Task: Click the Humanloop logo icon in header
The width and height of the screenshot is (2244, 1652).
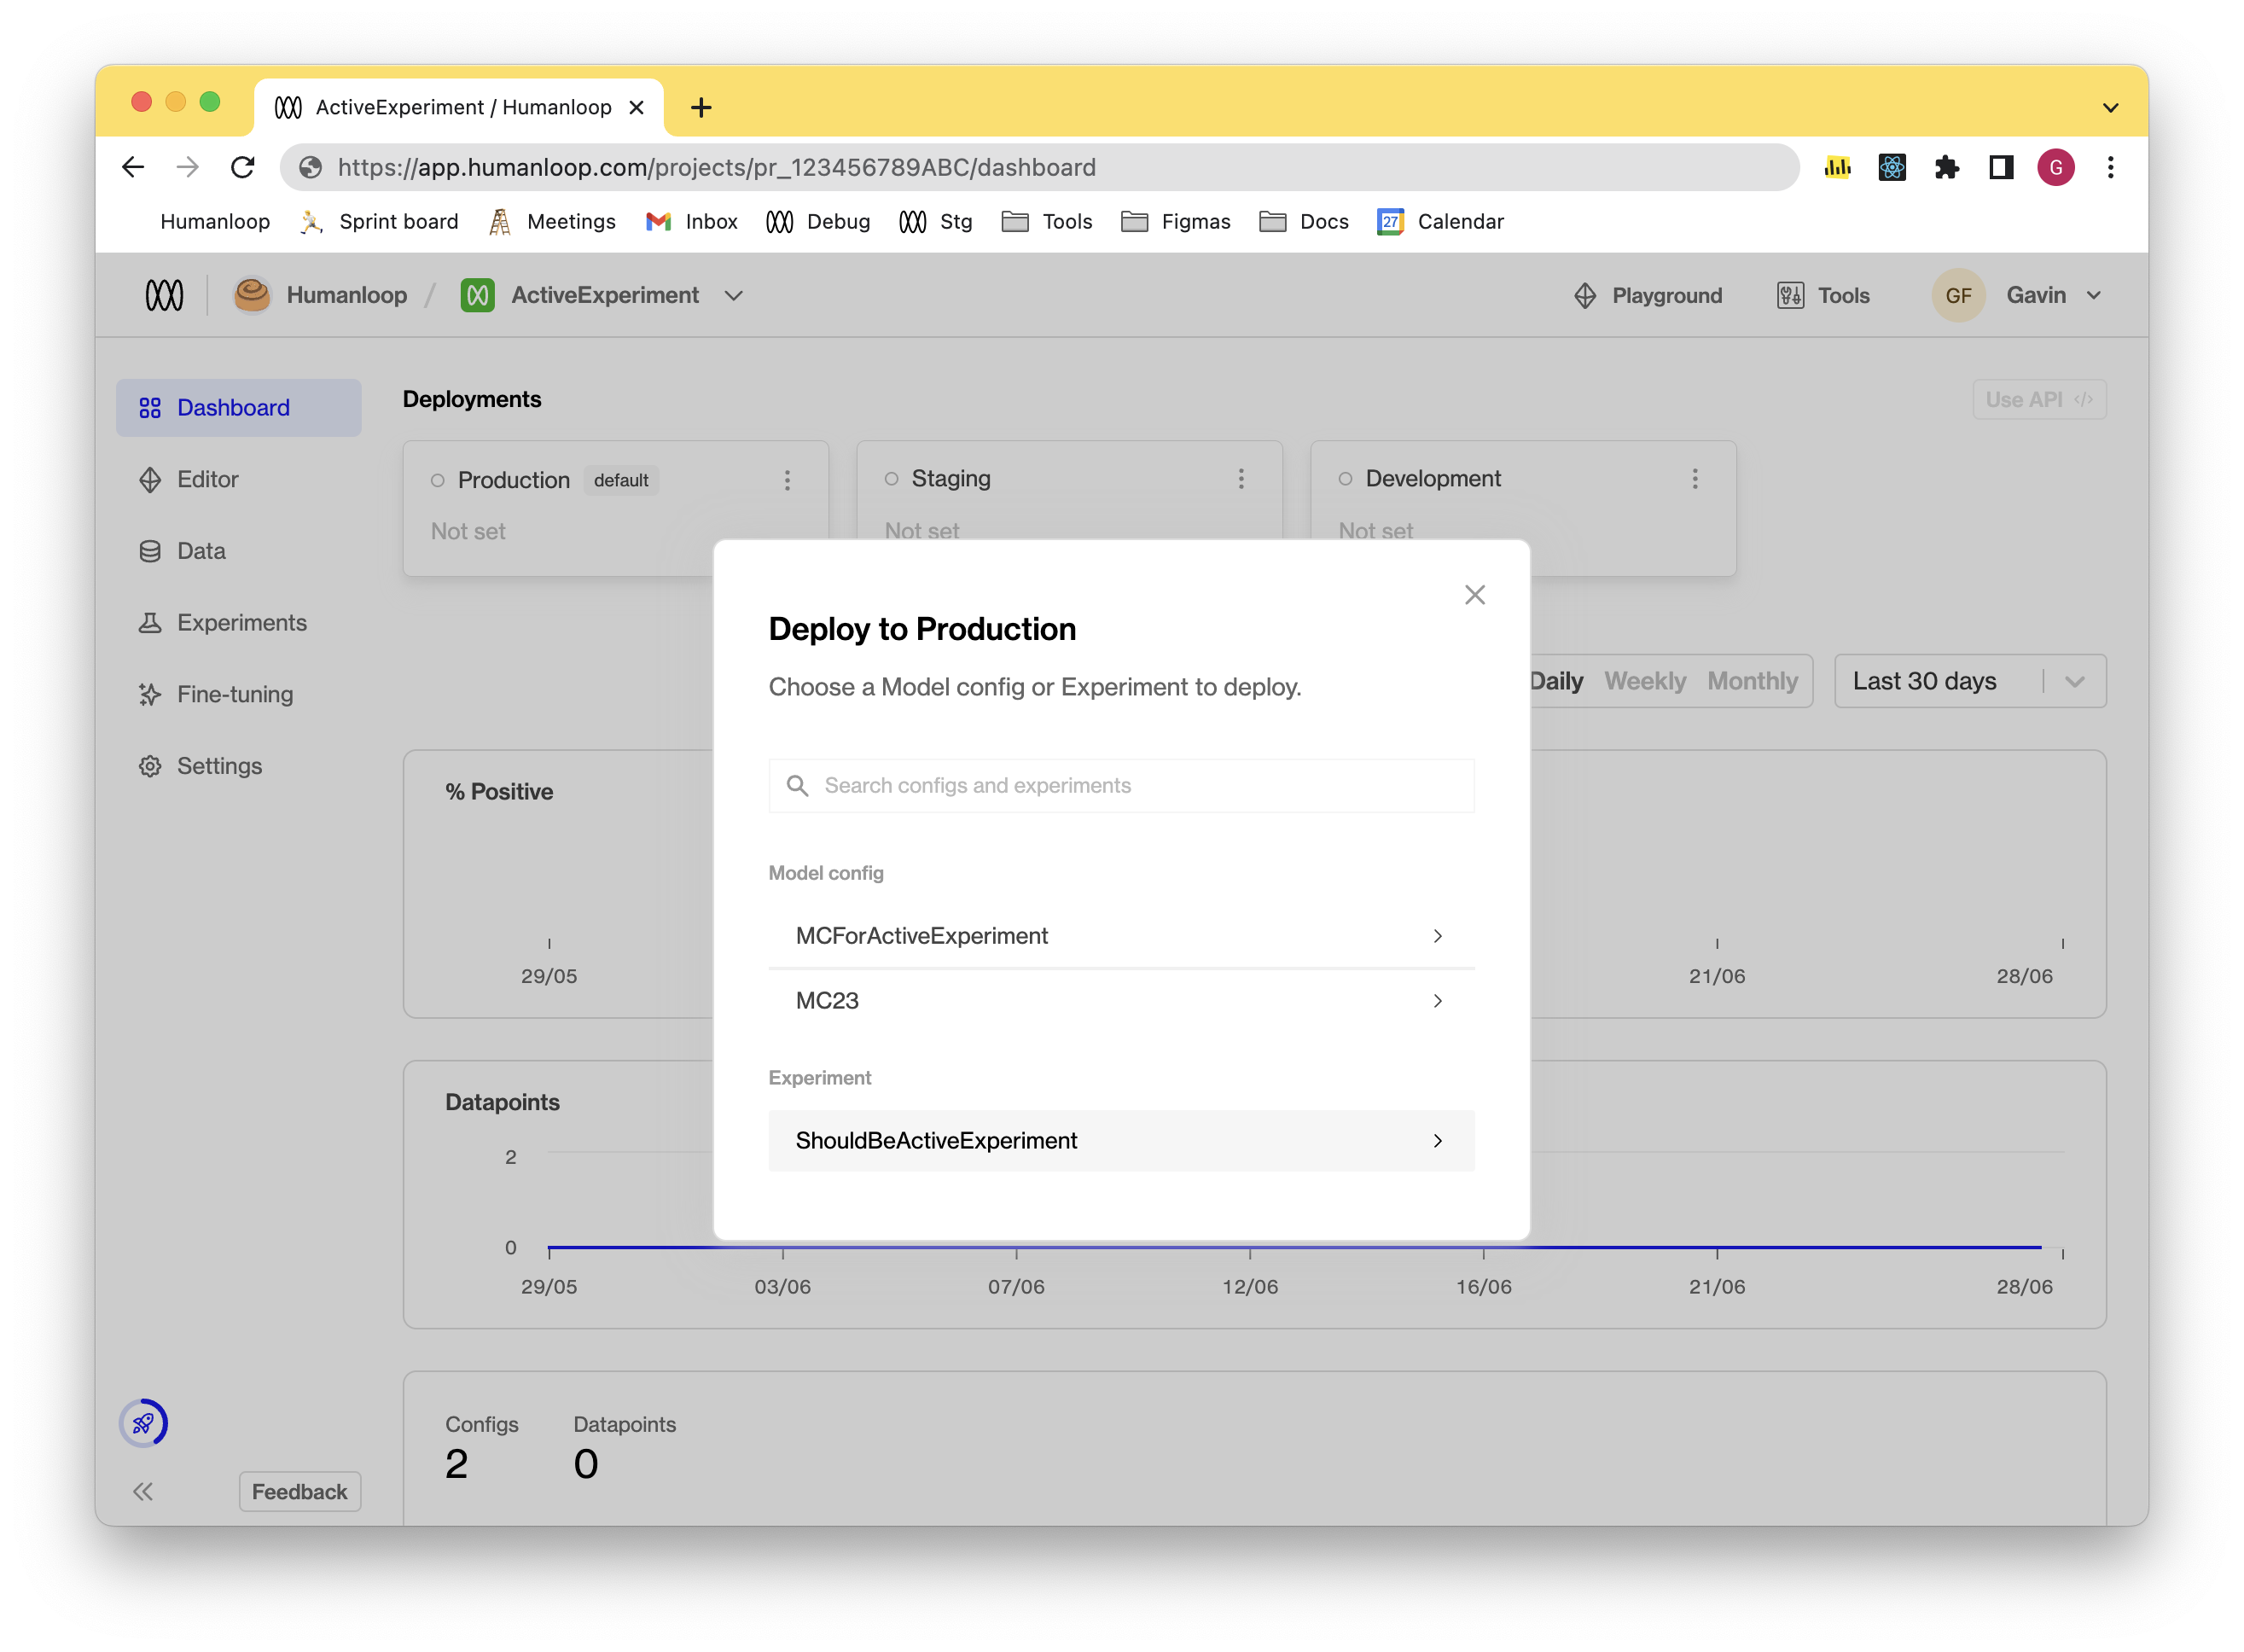Action: coord(164,295)
